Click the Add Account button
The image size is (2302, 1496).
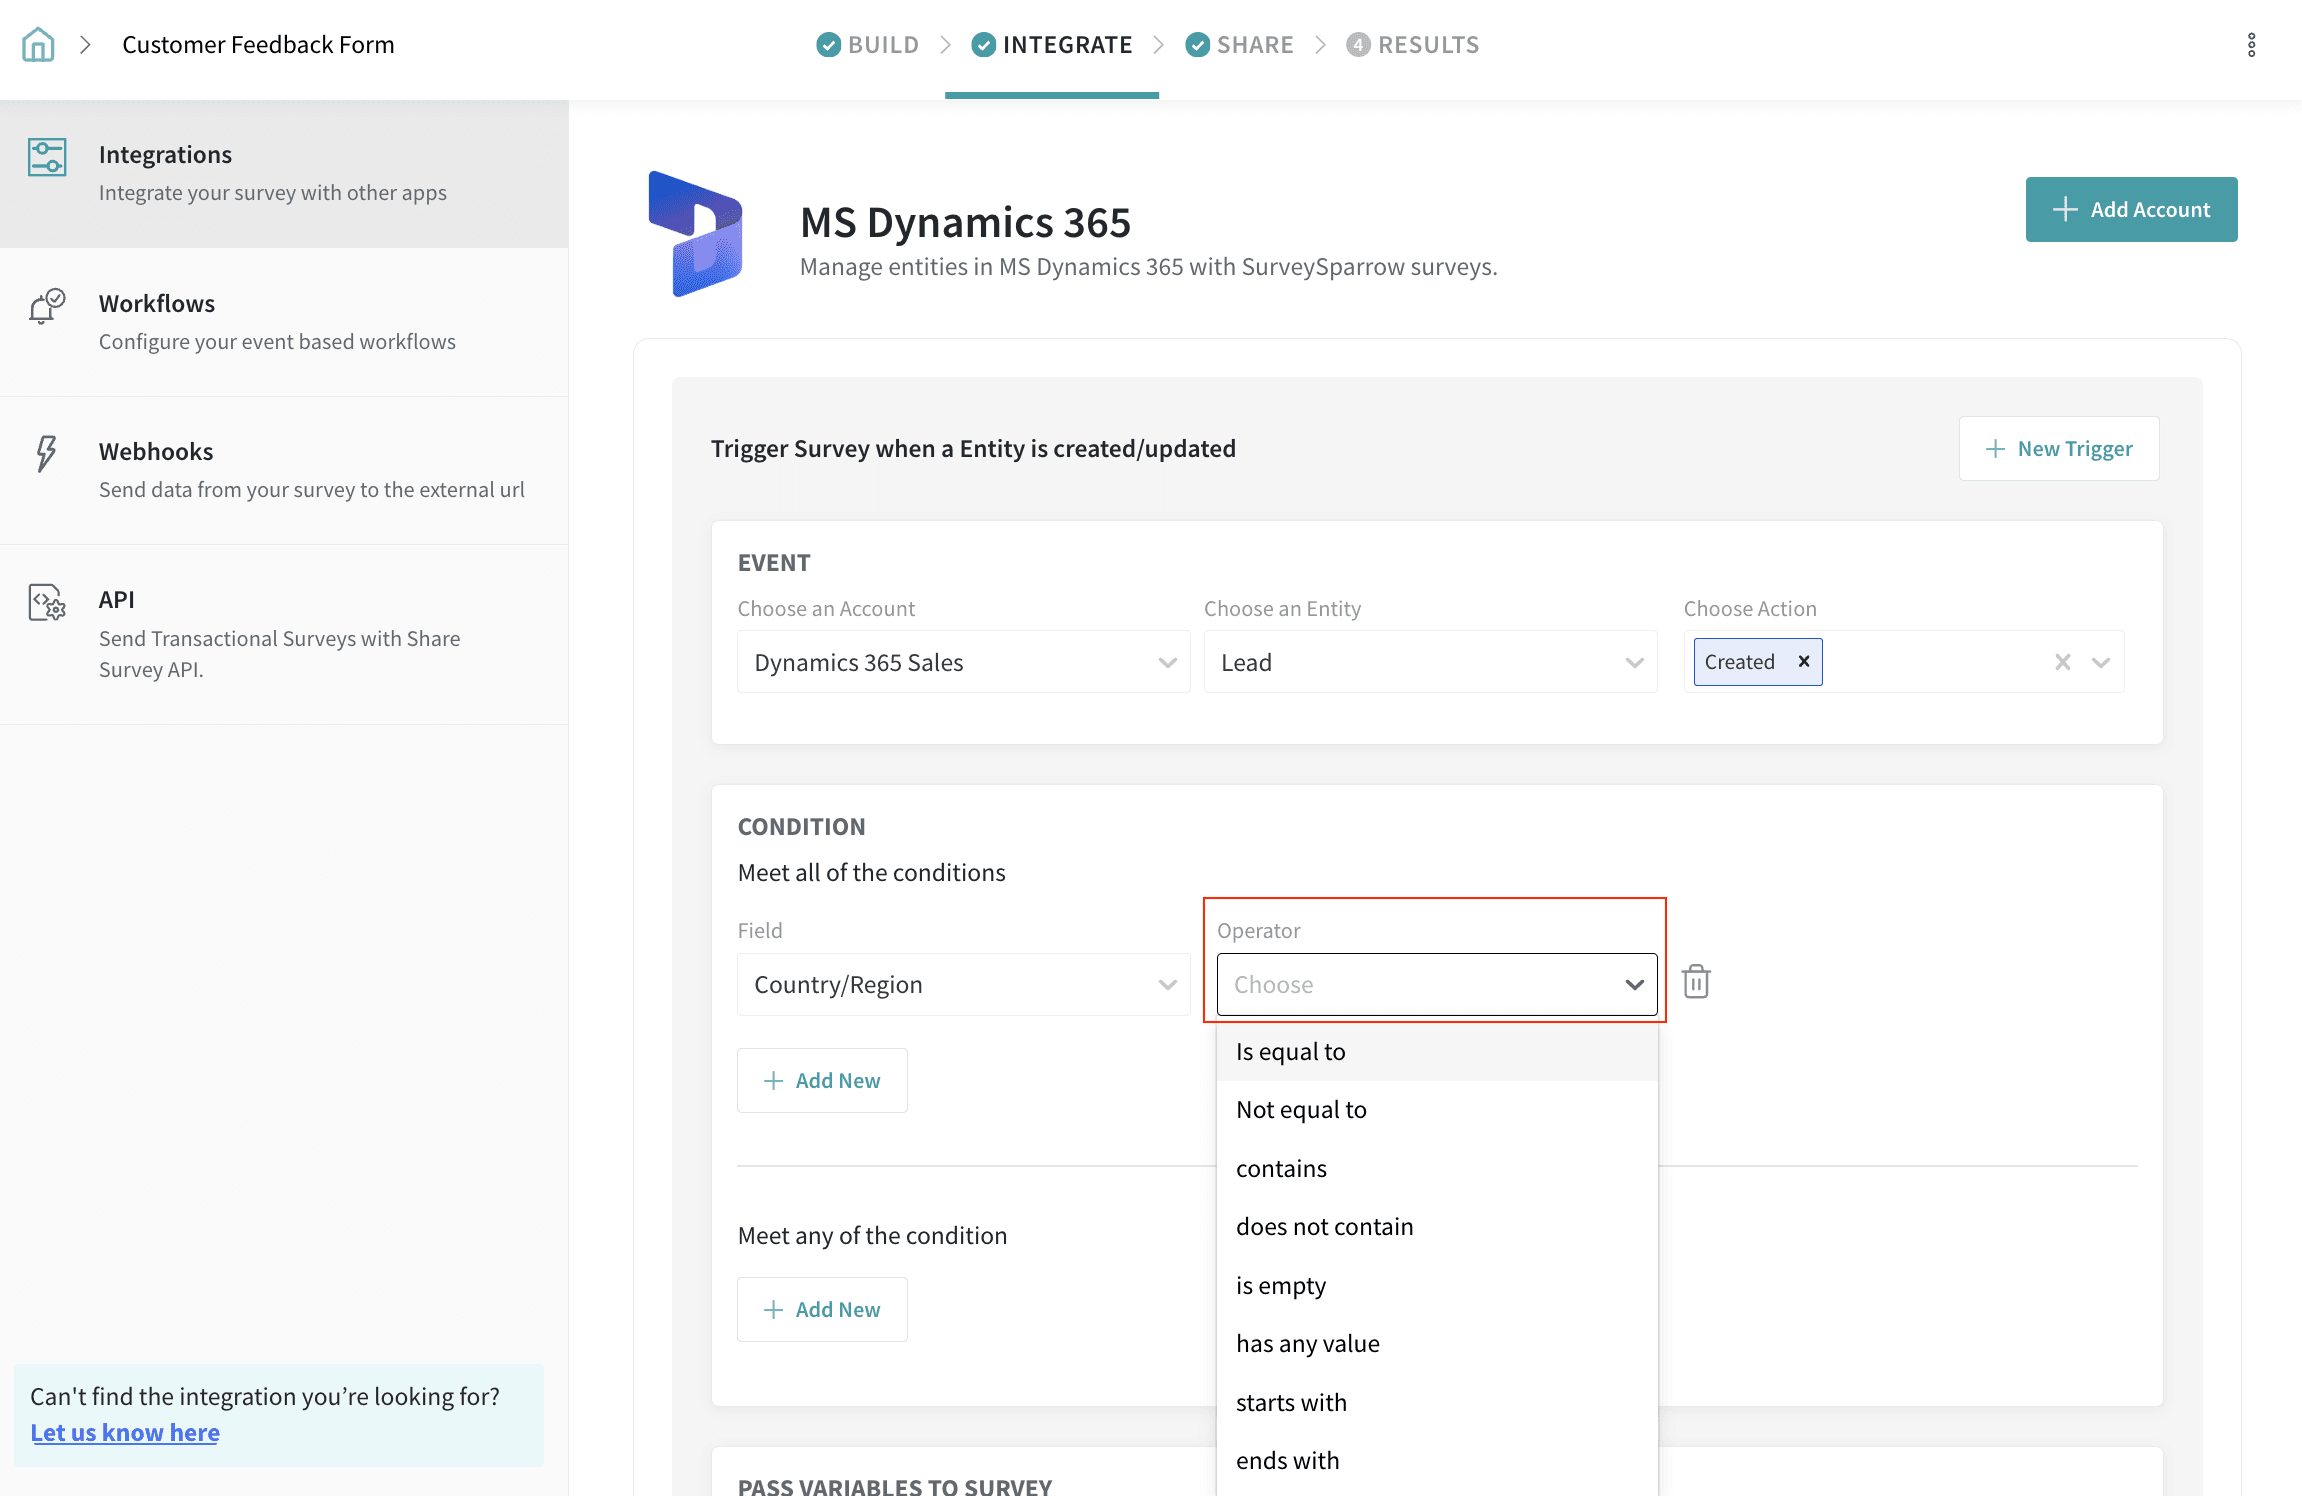click(x=2131, y=209)
